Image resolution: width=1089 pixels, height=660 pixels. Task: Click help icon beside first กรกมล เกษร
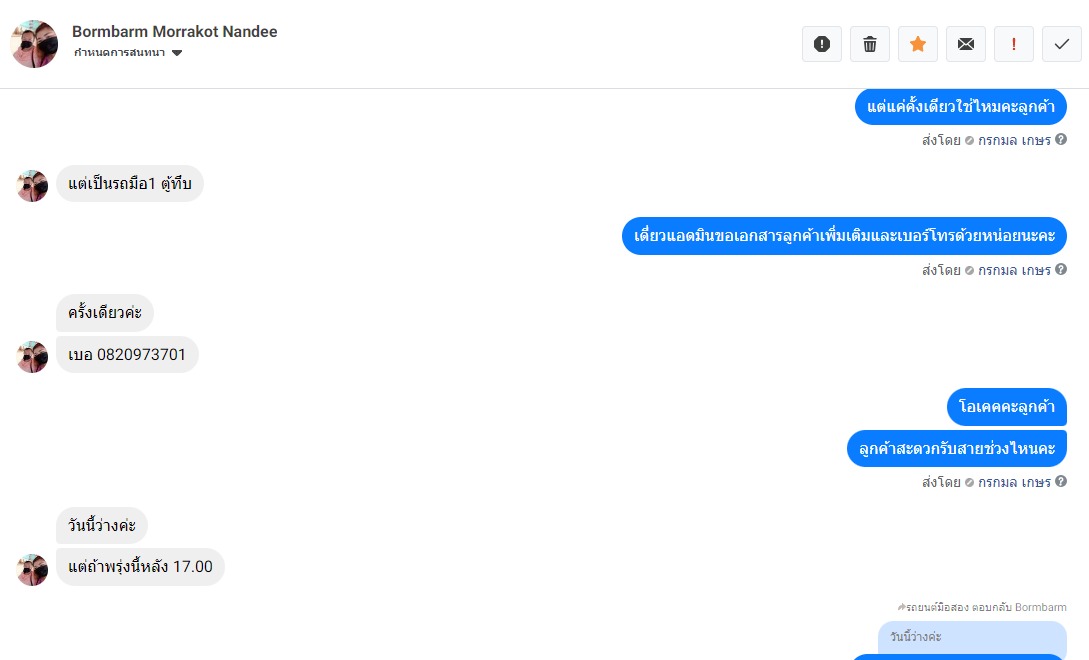[1061, 139]
